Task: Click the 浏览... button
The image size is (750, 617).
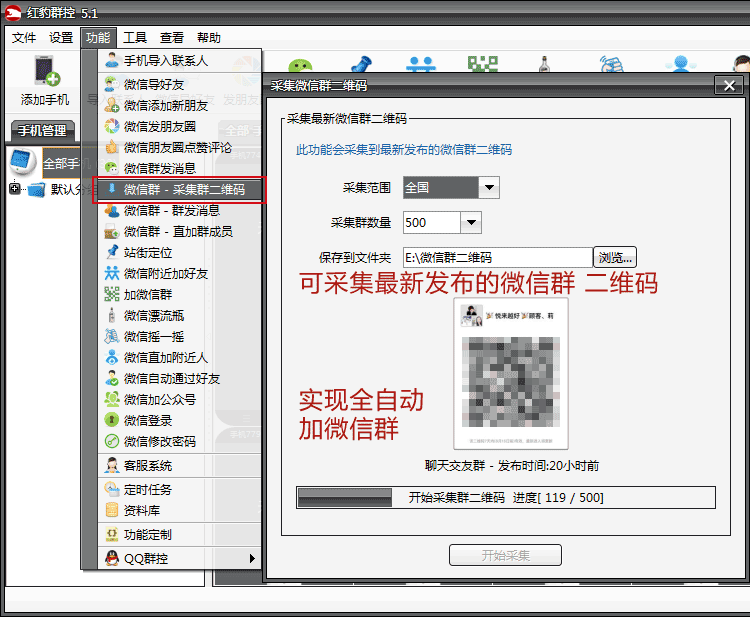Action: tap(615, 258)
